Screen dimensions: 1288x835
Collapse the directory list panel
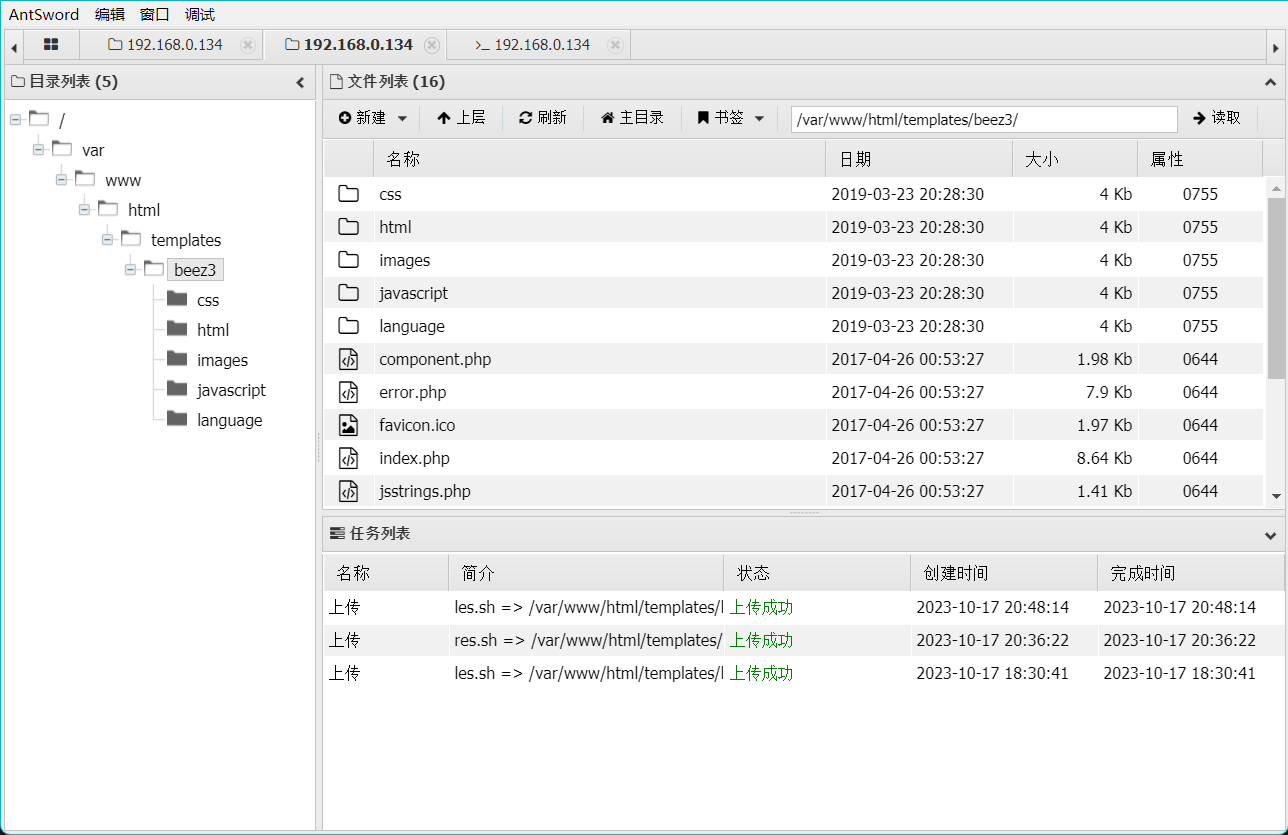tap(300, 83)
